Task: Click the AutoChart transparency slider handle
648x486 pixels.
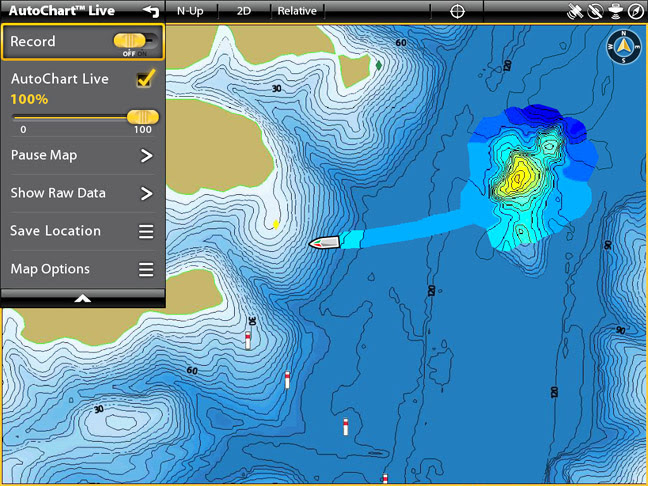Action: coord(143,117)
